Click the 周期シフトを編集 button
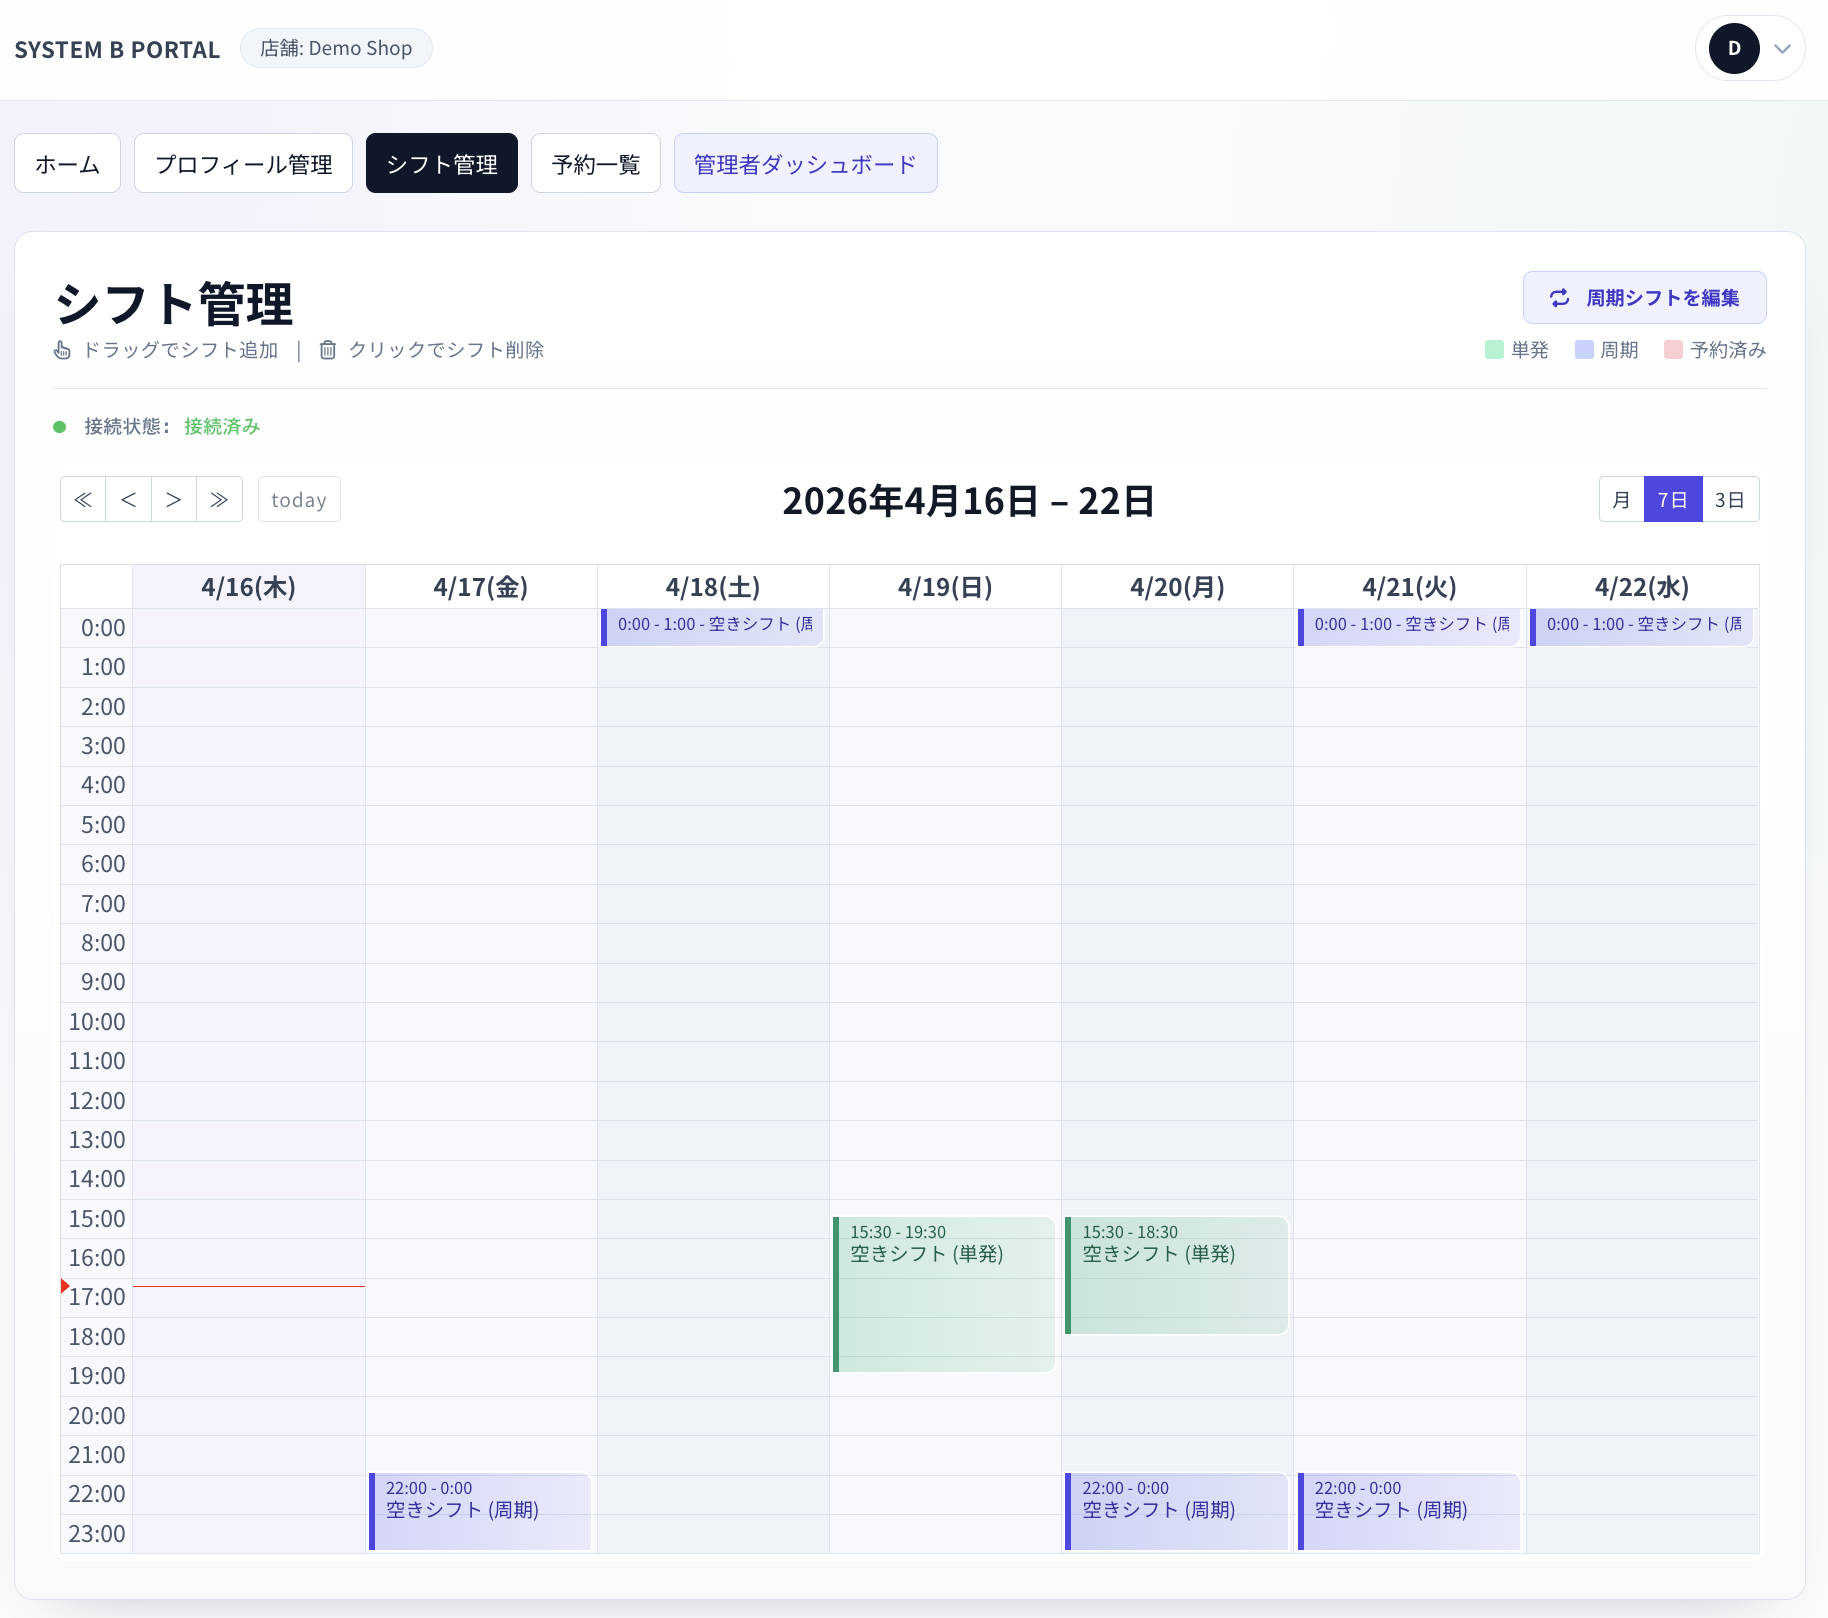This screenshot has width=1828, height=1618. 1644,298
